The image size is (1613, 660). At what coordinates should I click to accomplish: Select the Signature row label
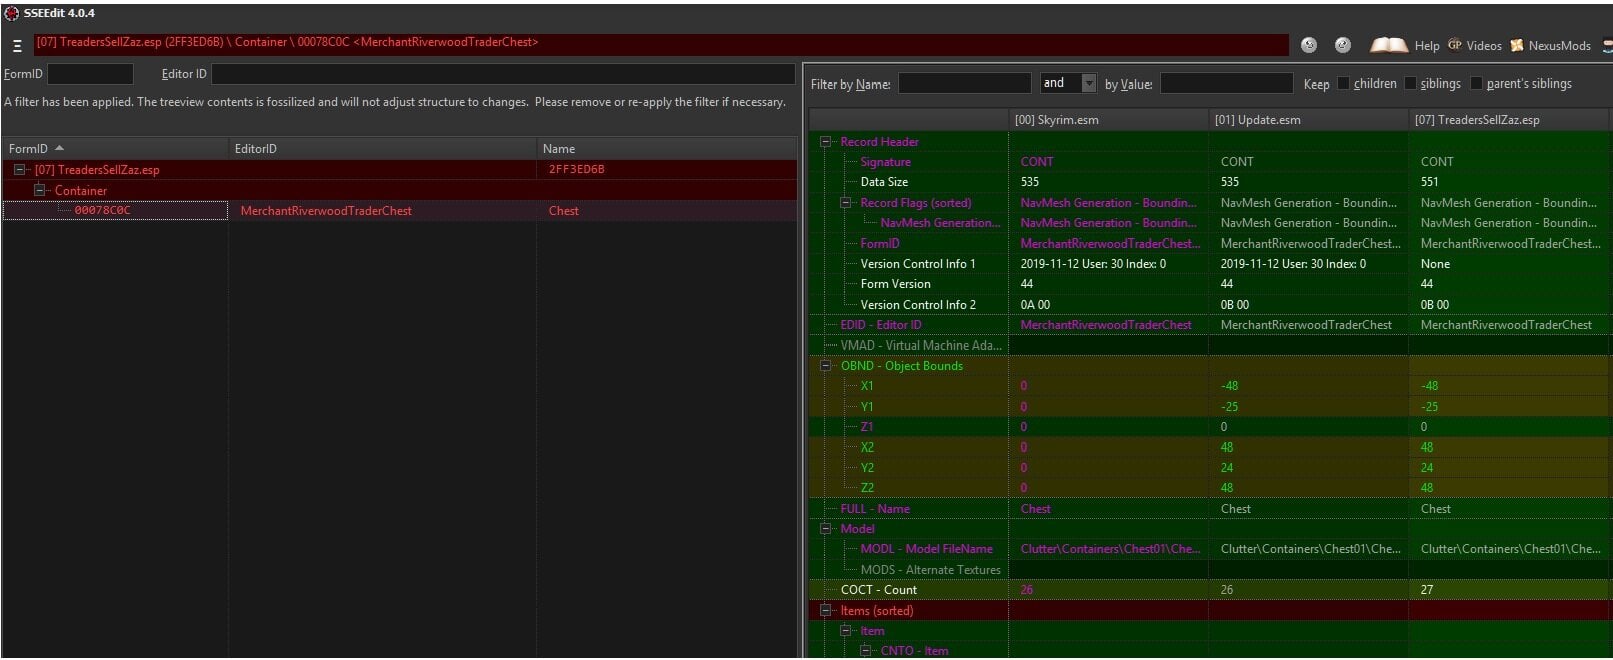885,162
